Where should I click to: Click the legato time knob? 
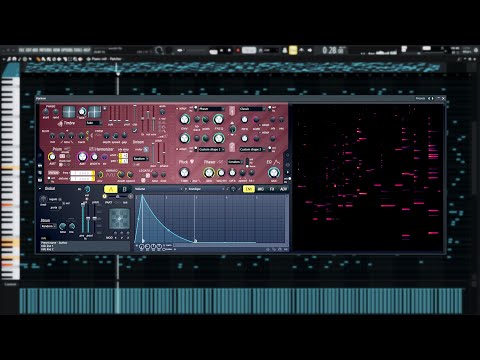coord(155,175)
